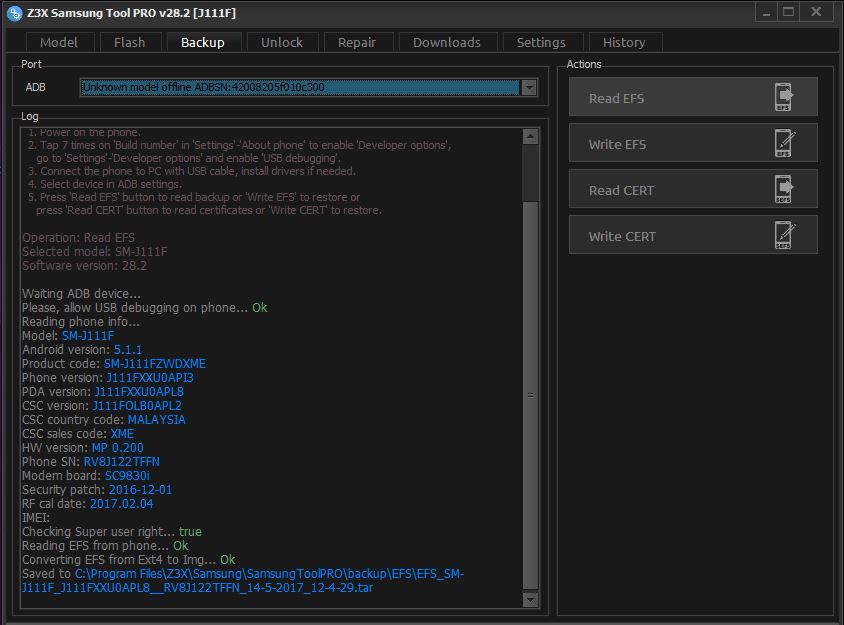Click the phone icon on Read CERT button
The image size is (844, 625).
click(784, 189)
